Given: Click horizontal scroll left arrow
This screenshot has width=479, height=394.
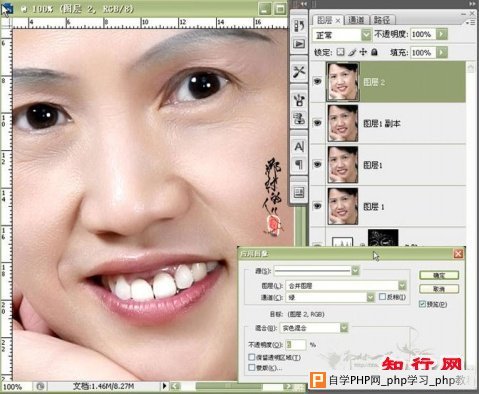Looking at the screenshot, I should (175, 387).
